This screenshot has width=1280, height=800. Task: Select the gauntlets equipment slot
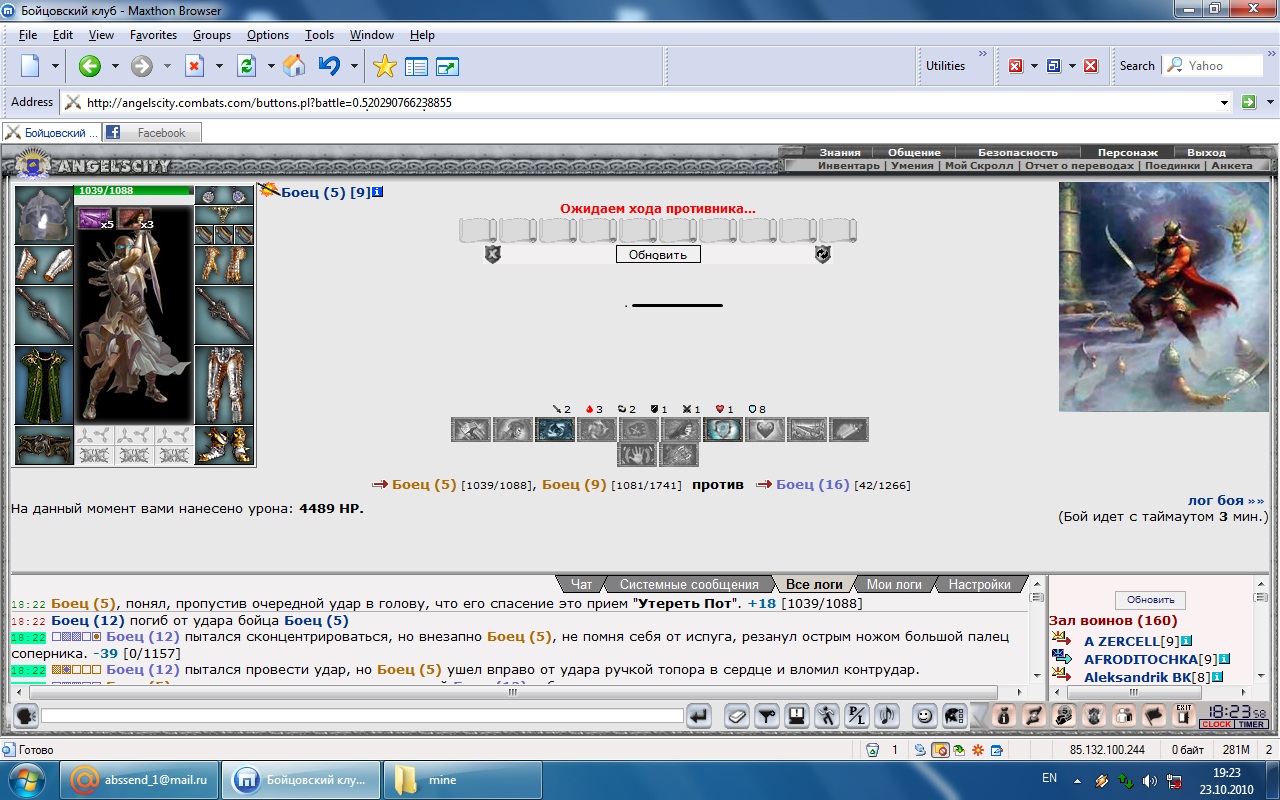coord(224,266)
